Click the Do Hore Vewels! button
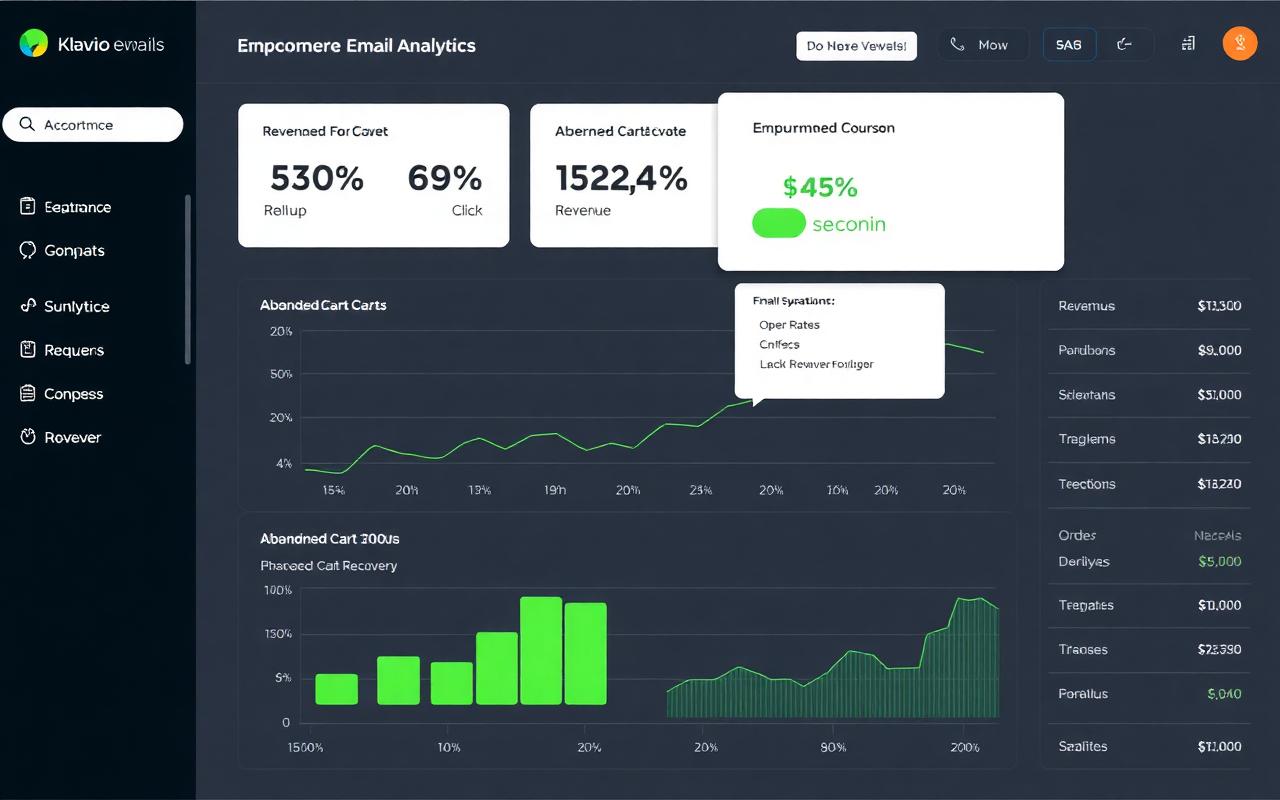This screenshot has height=800, width=1280. click(856, 44)
